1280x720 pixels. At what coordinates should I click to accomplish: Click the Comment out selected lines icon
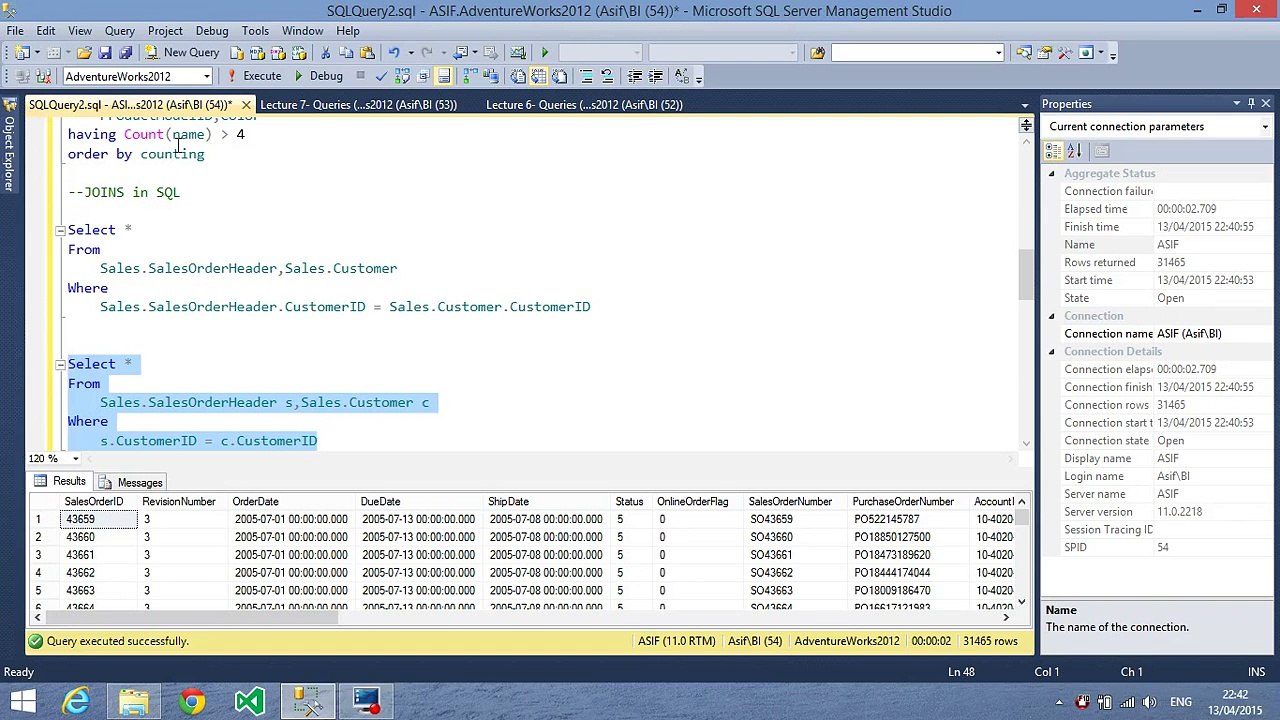click(x=587, y=76)
